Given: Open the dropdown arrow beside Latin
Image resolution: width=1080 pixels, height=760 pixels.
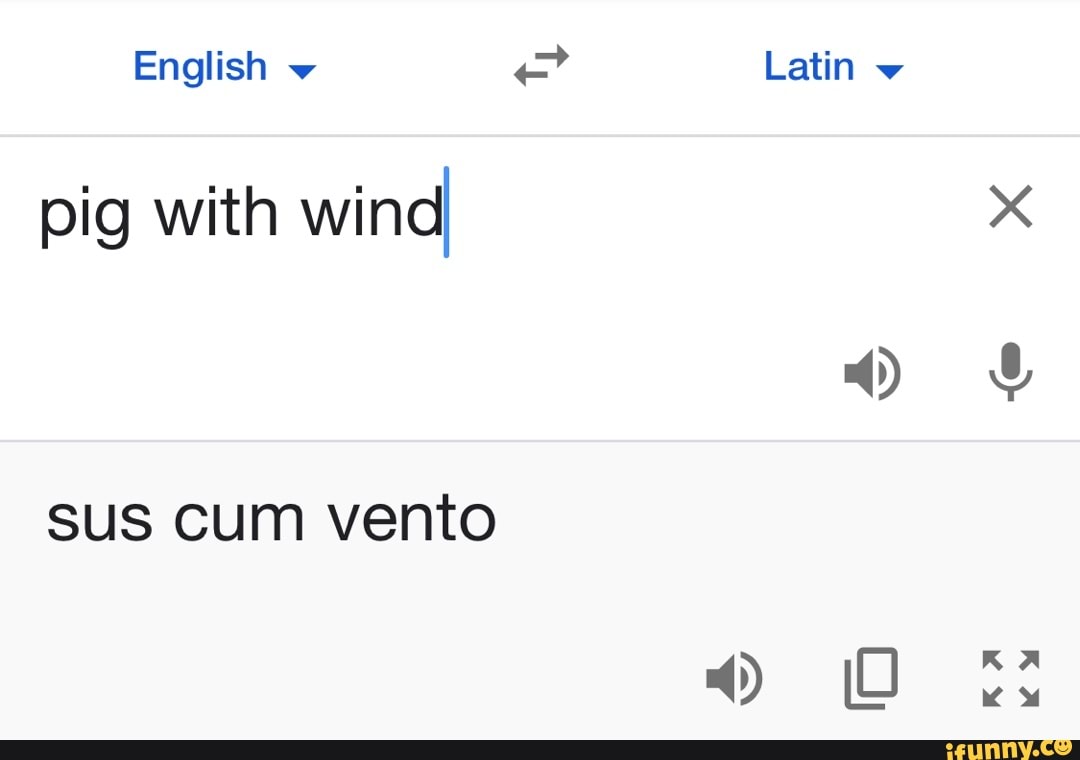Looking at the screenshot, I should tap(889, 71).
